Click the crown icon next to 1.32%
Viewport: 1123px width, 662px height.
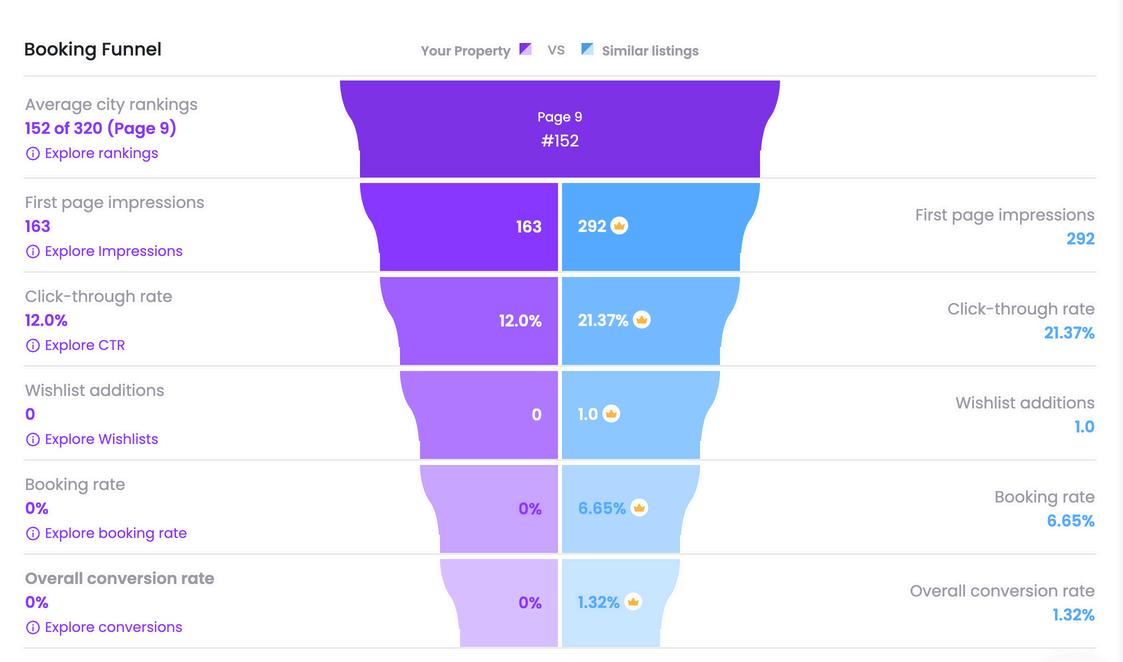633,602
